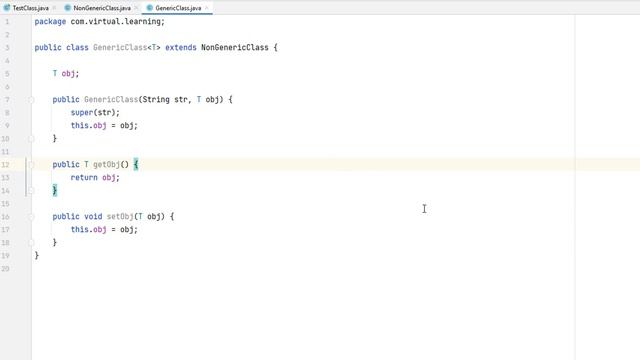Click the 'setObj' method name
The image size is (640, 360).
120,217
